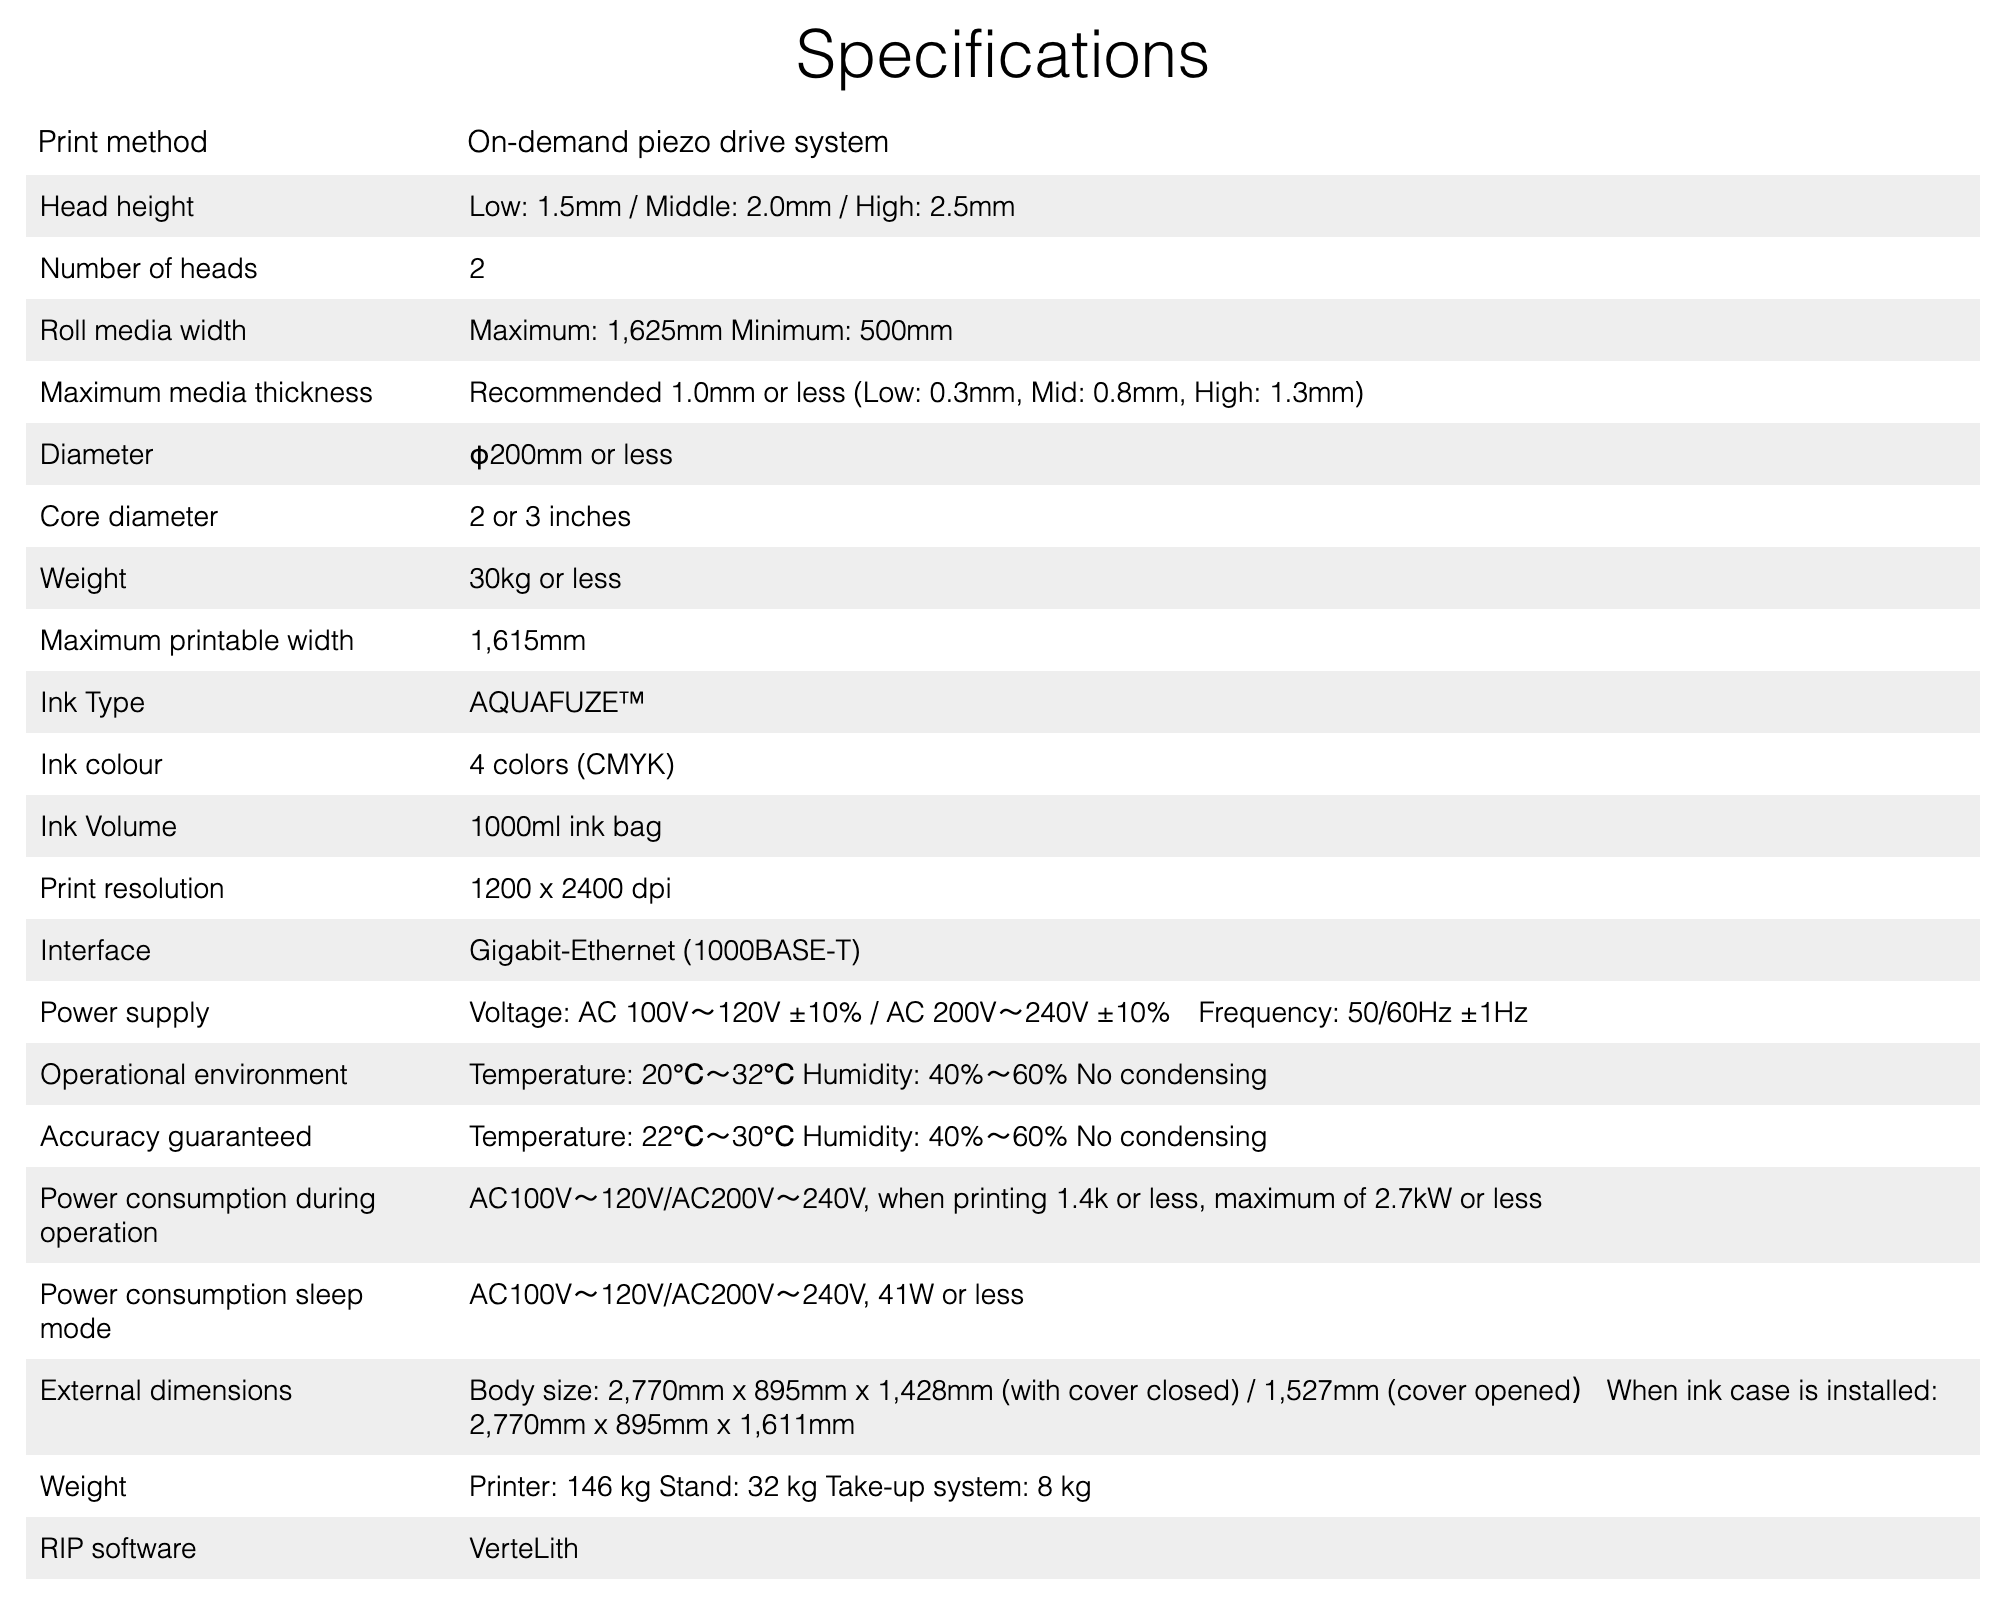Image resolution: width=2012 pixels, height=1610 pixels.
Task: Click the AQUAFUZE ink type value
Action: tap(556, 702)
